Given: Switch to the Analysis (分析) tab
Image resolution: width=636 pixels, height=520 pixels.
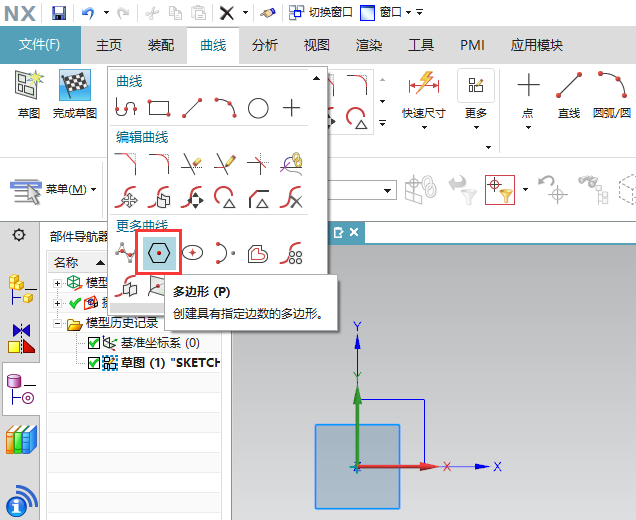Looking at the screenshot, I should (x=264, y=45).
